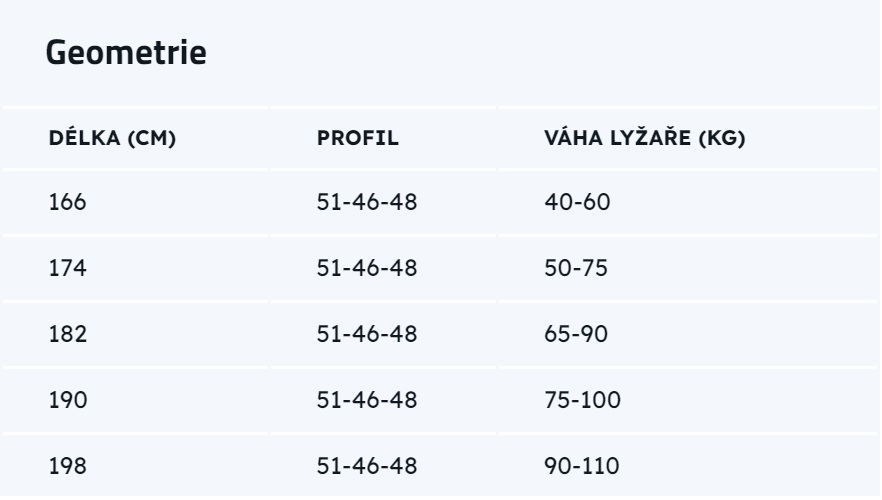Click the profile value in the 182 row

click(x=367, y=334)
